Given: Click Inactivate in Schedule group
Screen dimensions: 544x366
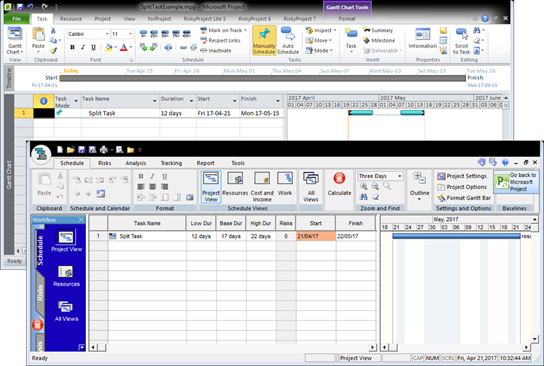Looking at the screenshot, I should 216,51.
